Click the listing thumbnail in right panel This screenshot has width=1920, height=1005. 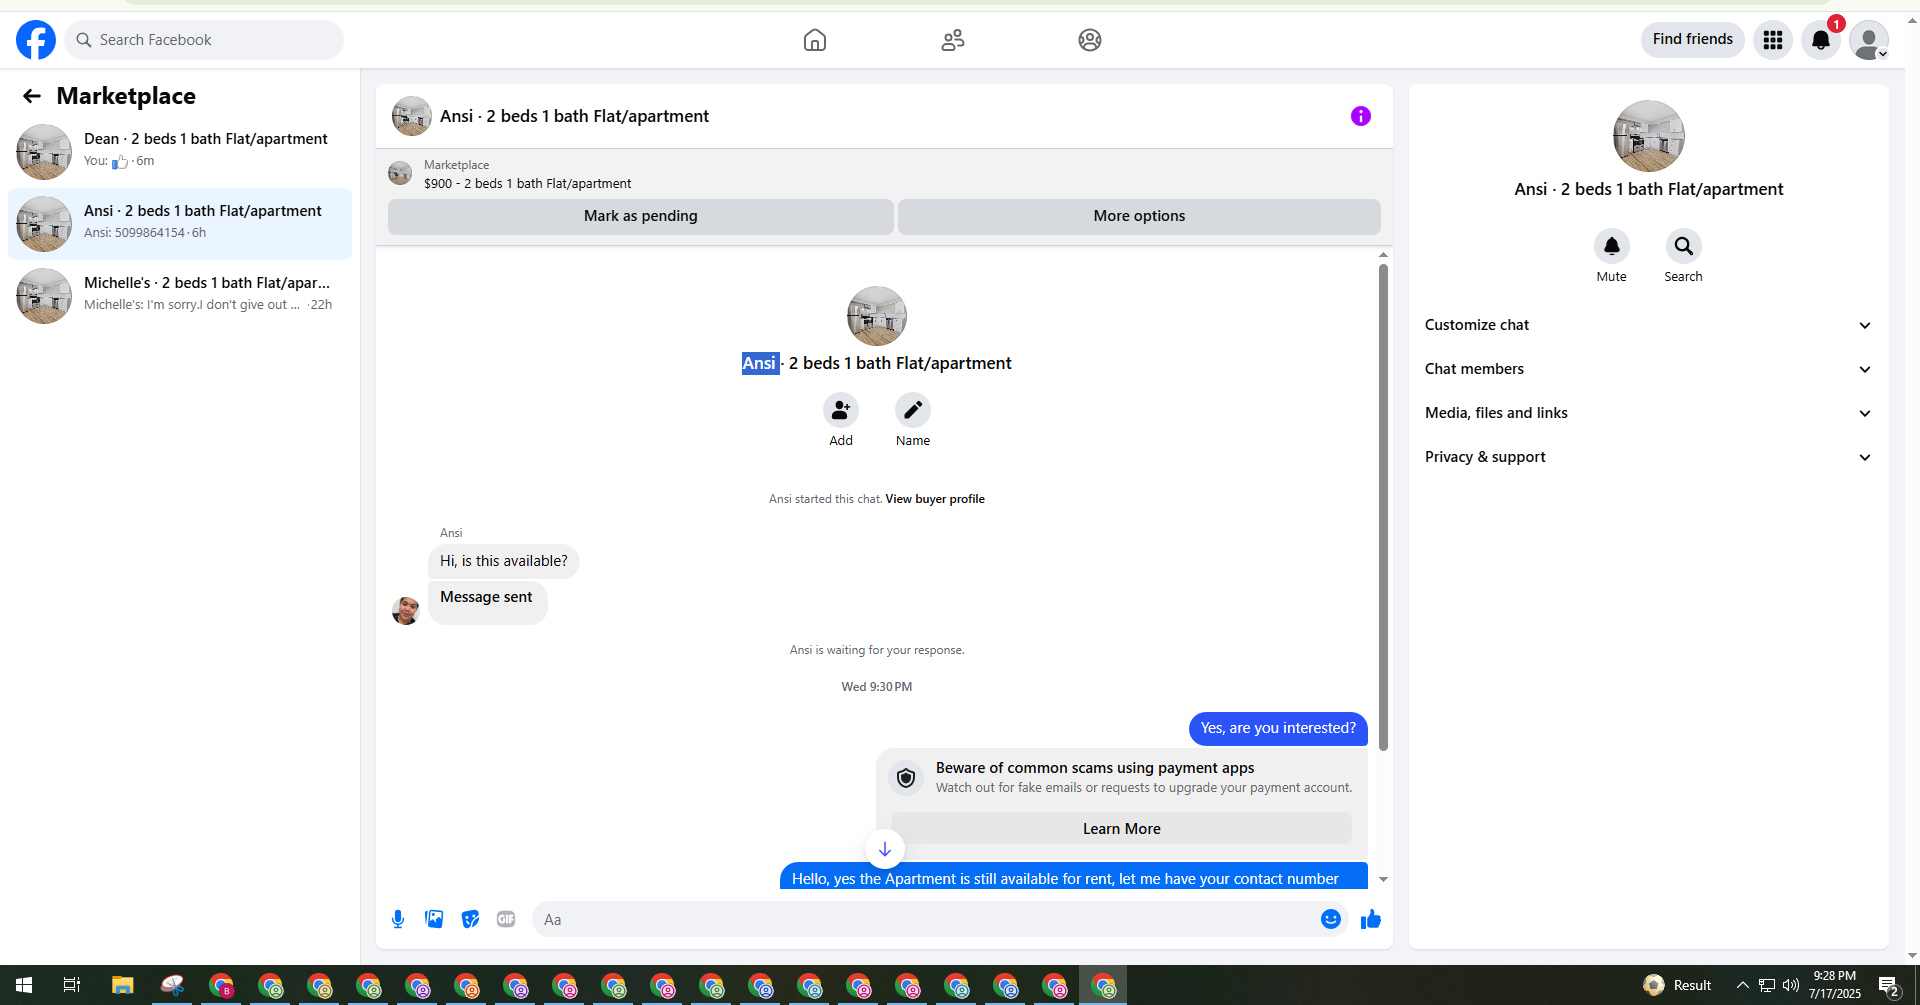tap(1649, 136)
